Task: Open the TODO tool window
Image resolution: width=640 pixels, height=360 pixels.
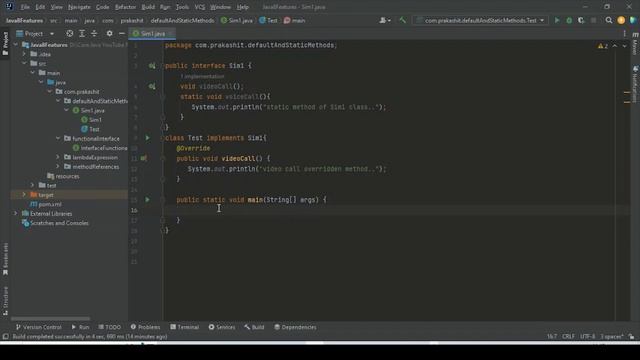Action: coord(110,327)
